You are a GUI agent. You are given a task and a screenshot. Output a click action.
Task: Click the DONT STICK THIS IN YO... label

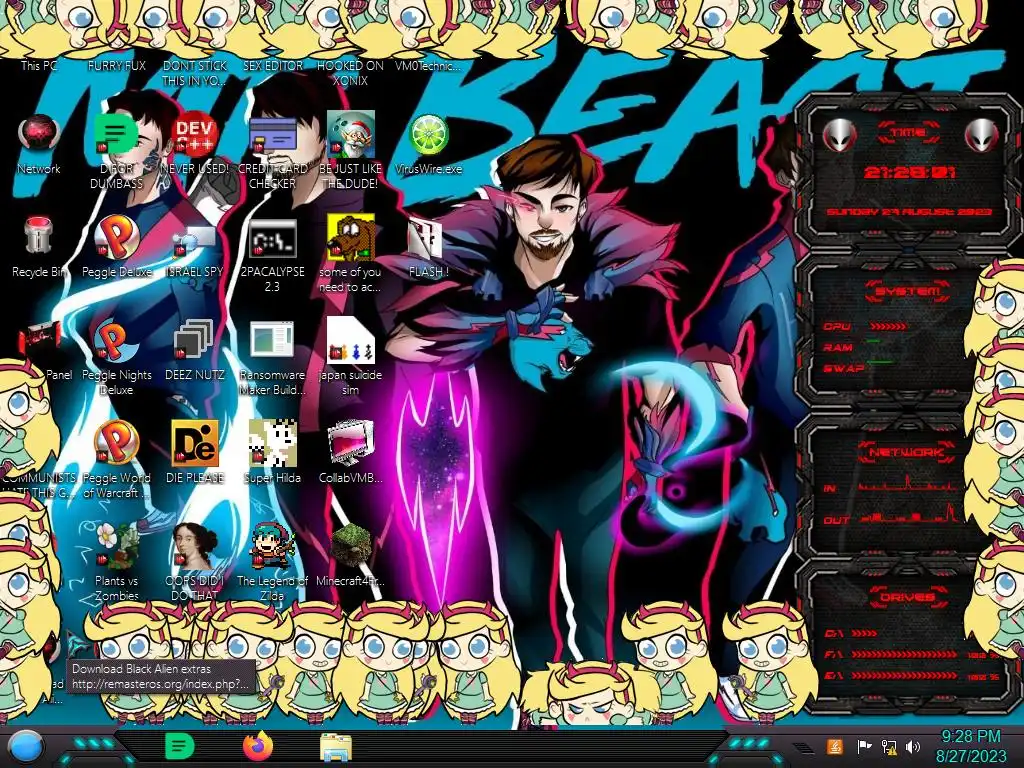coord(195,72)
